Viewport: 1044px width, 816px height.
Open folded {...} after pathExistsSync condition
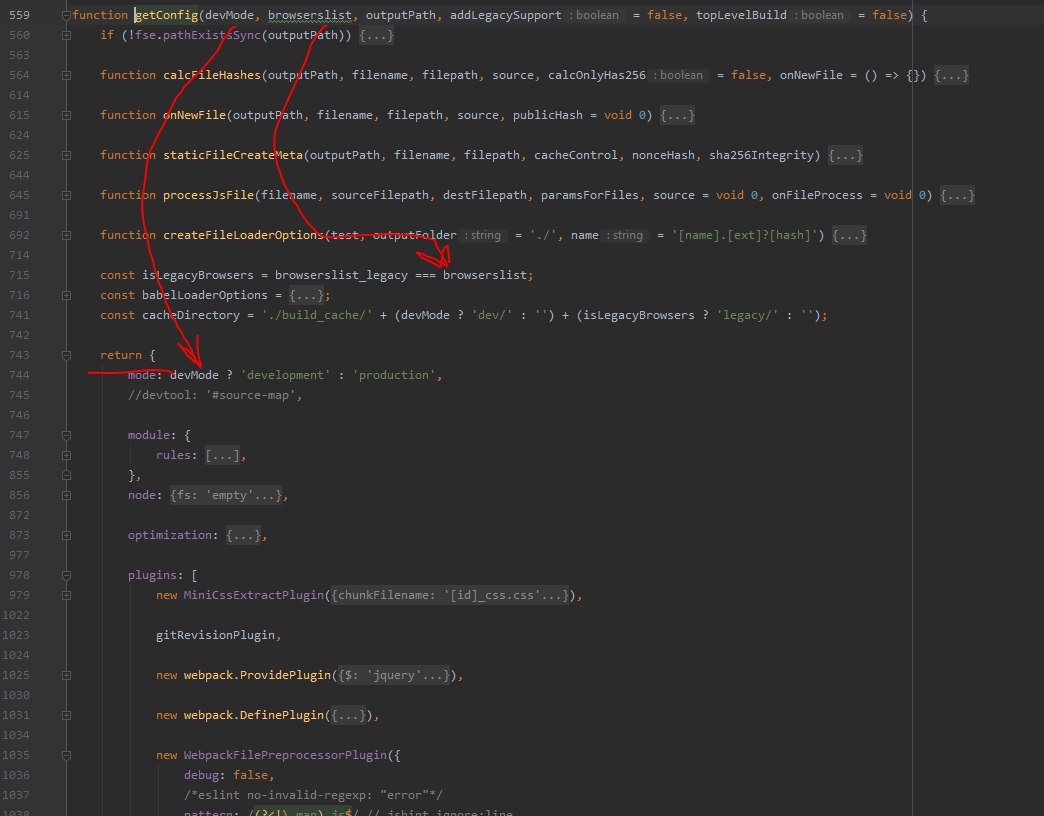tap(376, 35)
